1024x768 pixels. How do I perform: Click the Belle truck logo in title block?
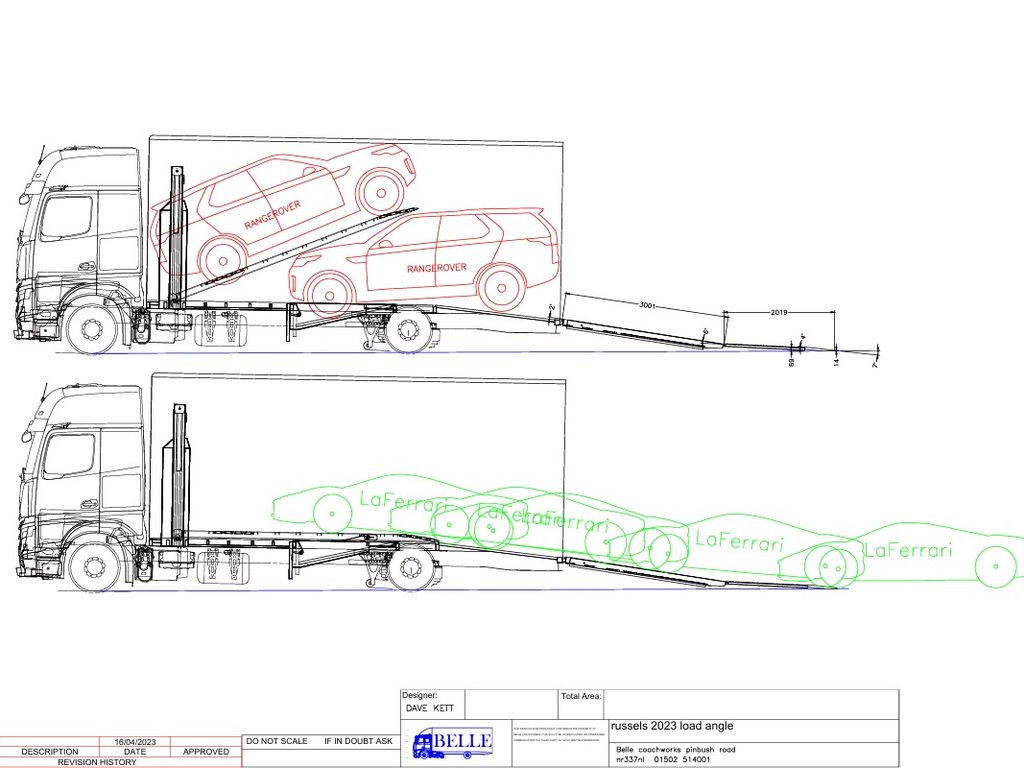(452, 743)
